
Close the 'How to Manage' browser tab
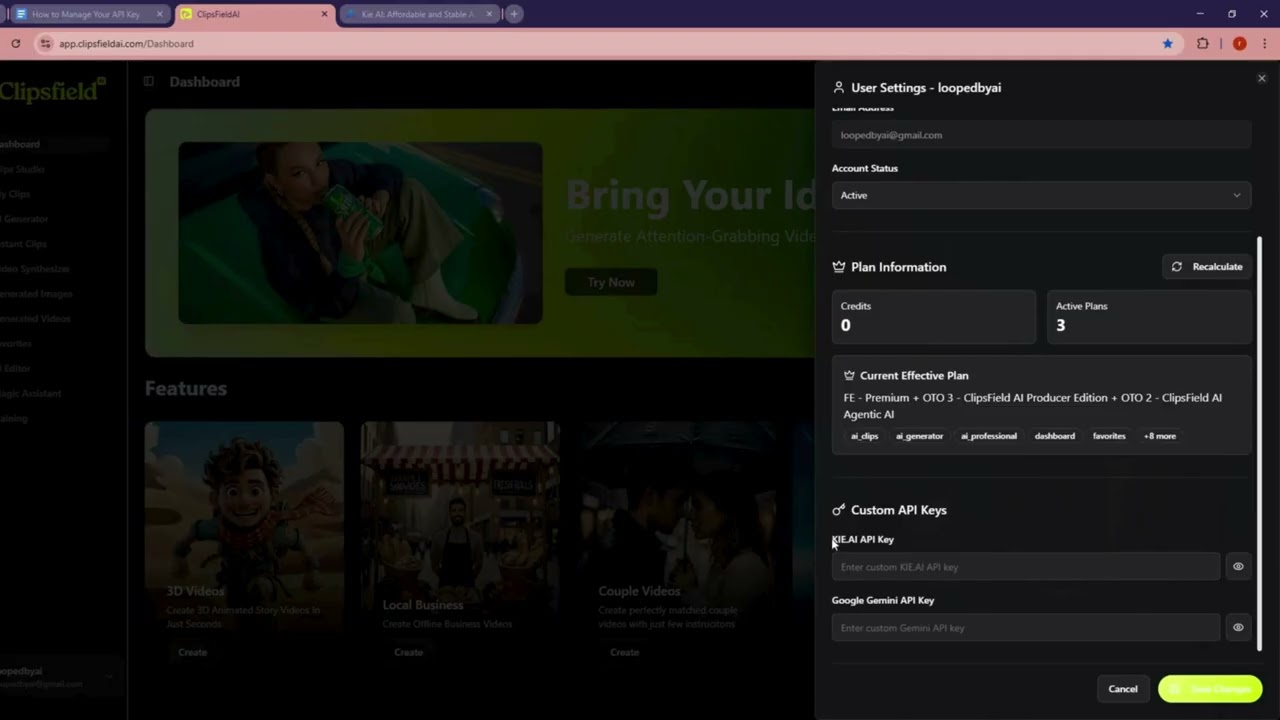tap(161, 14)
